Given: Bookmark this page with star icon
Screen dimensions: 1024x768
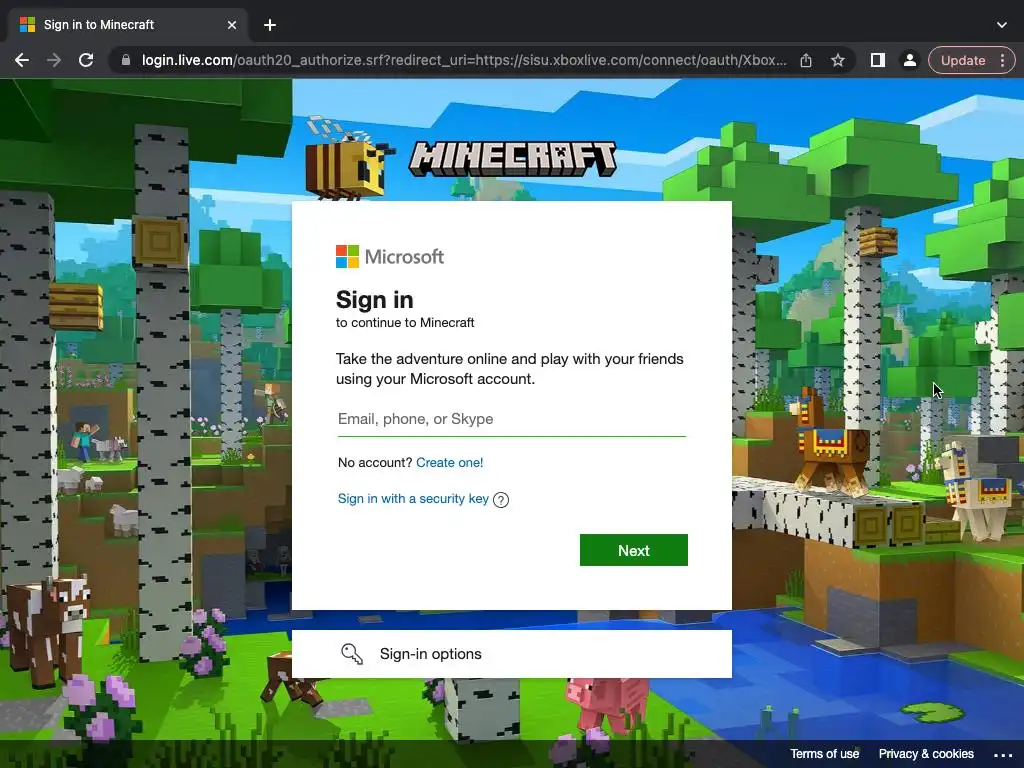Looking at the screenshot, I should click(x=838, y=60).
